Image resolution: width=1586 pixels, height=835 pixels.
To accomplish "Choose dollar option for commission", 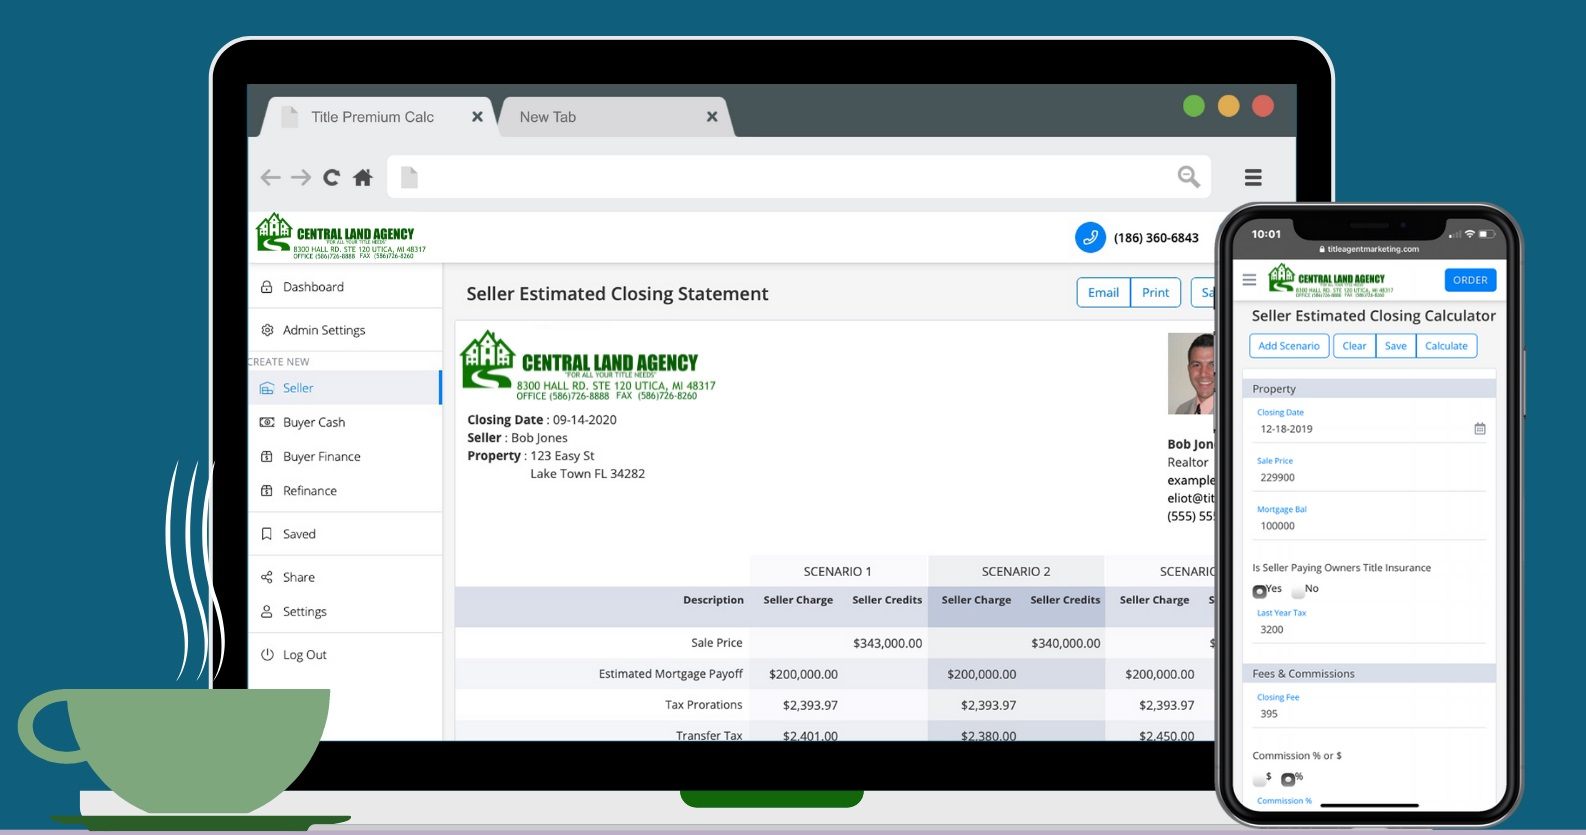I will [x=1259, y=779].
